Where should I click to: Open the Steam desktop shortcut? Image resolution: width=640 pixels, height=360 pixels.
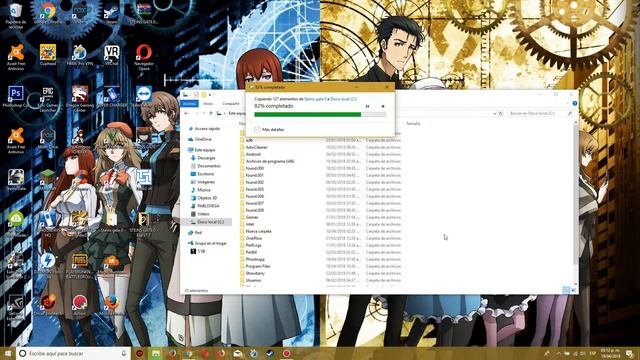(111, 13)
